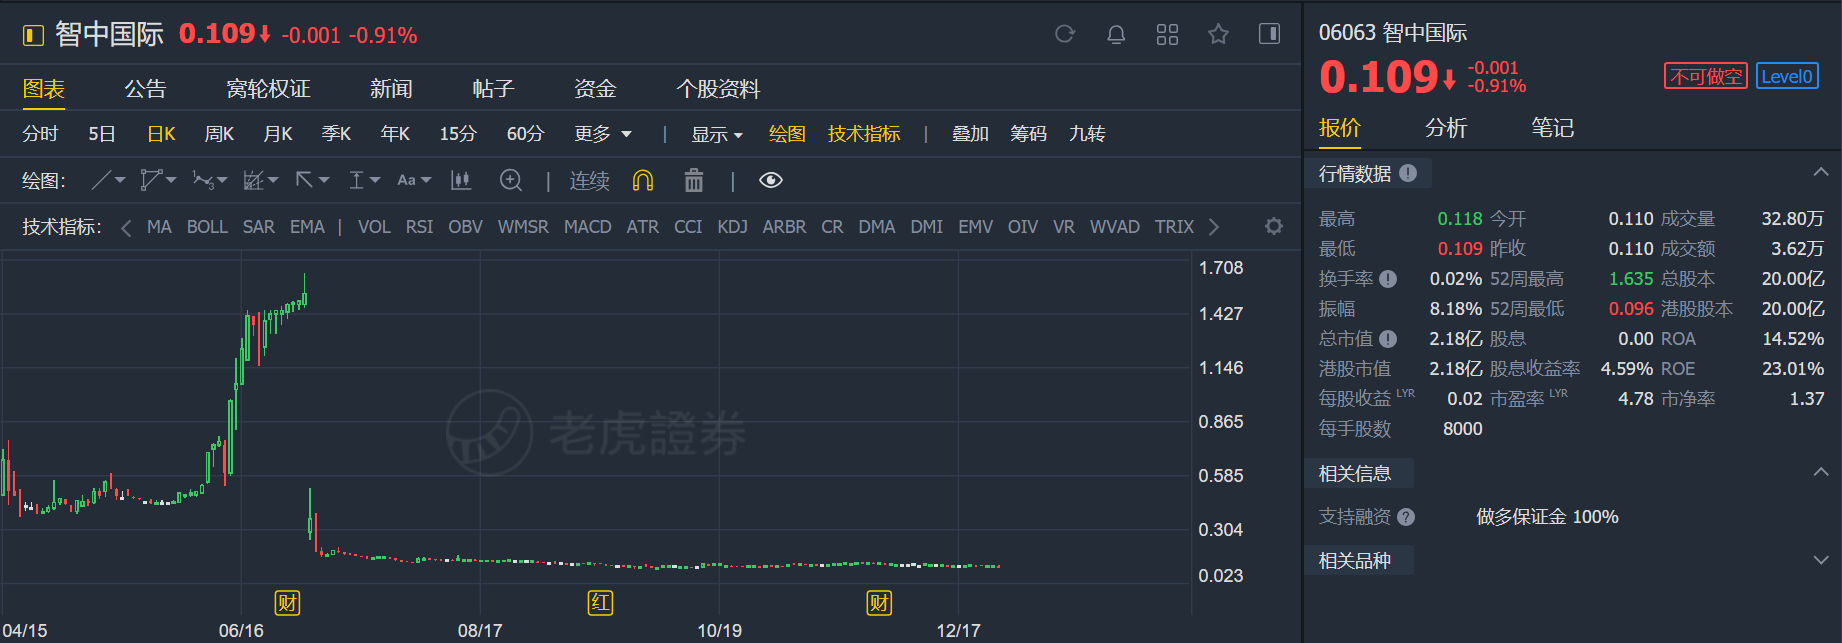Toggle 九转 indicator on chart

(1087, 134)
